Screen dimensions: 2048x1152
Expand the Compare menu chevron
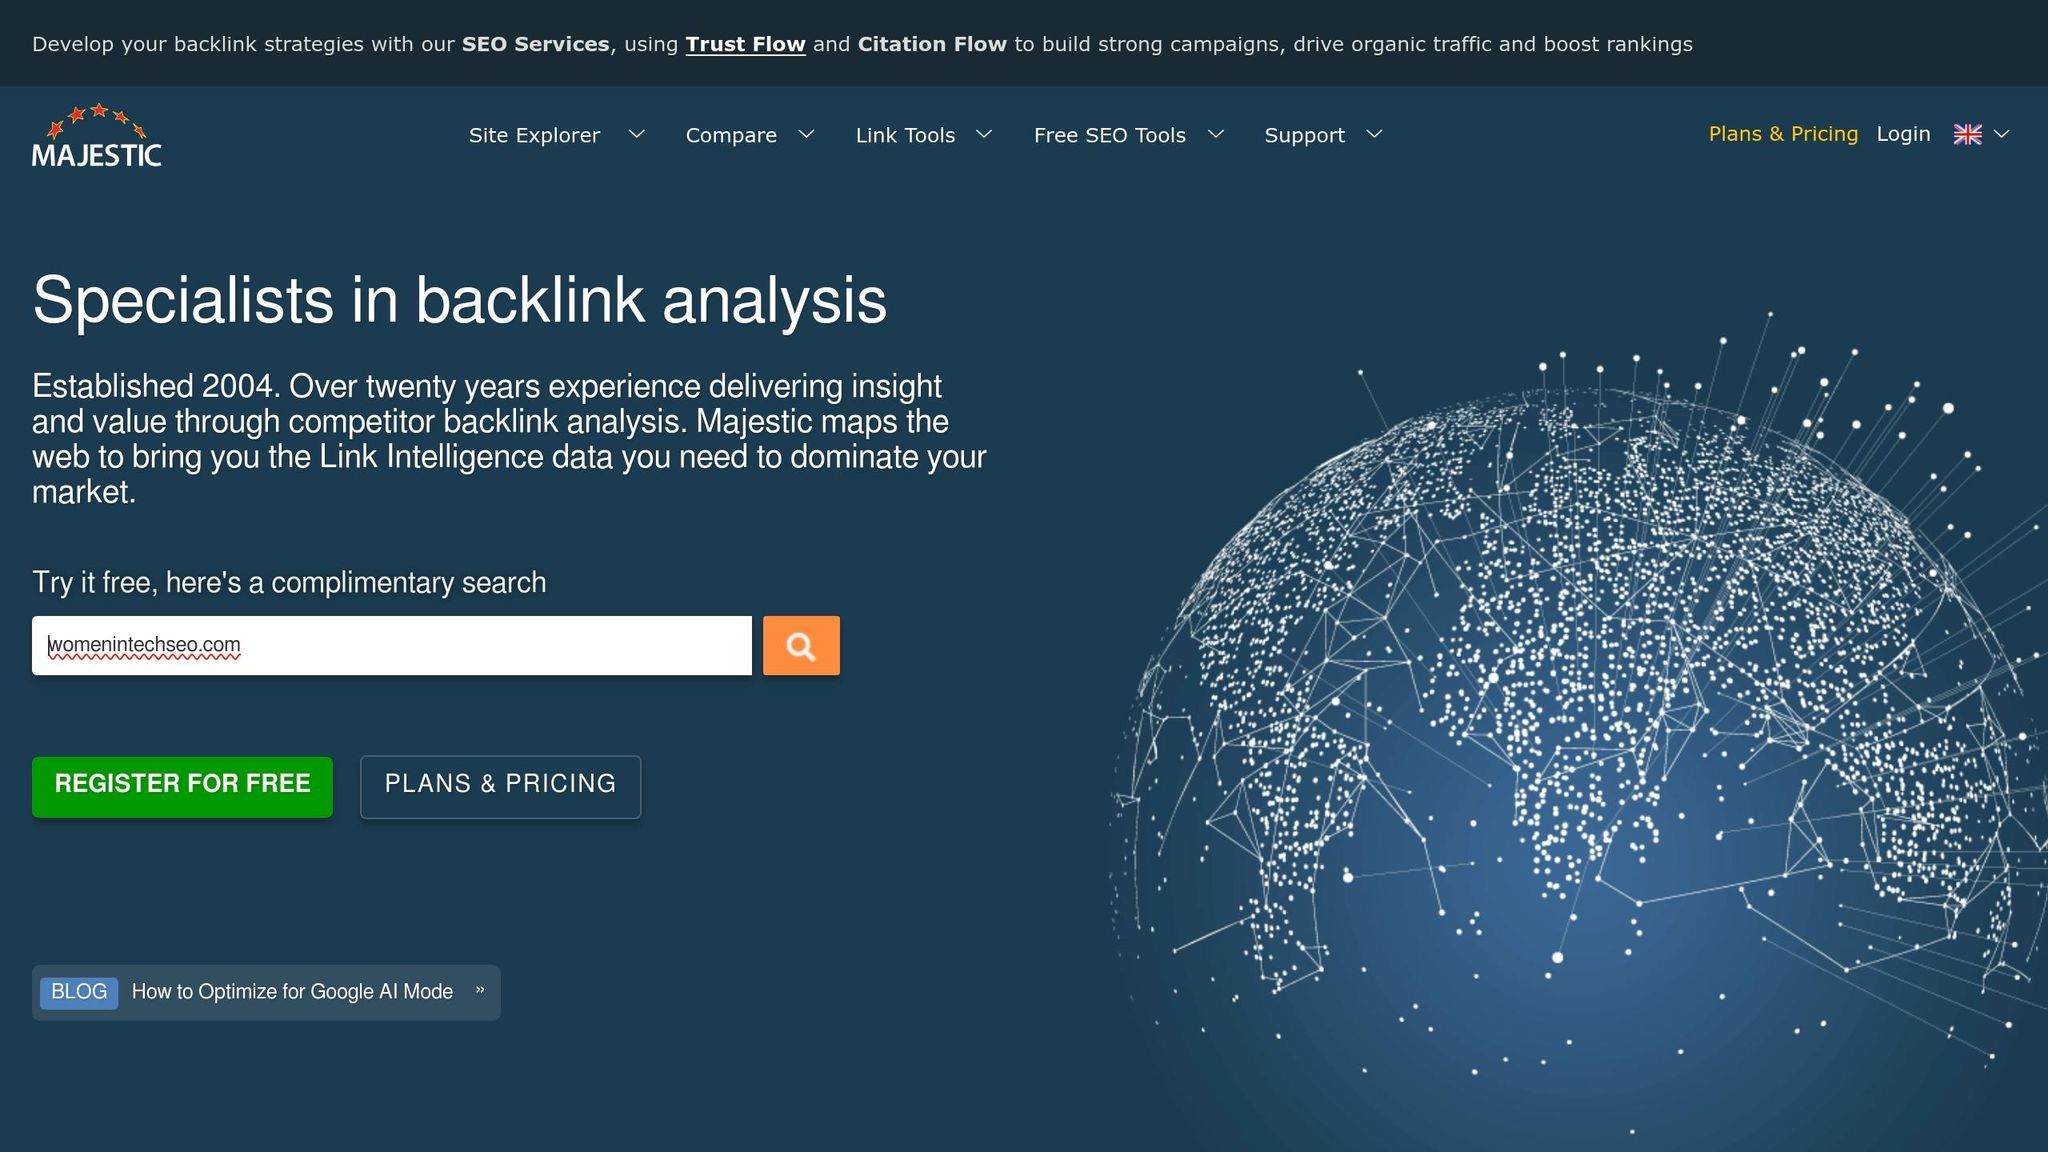[x=806, y=134]
